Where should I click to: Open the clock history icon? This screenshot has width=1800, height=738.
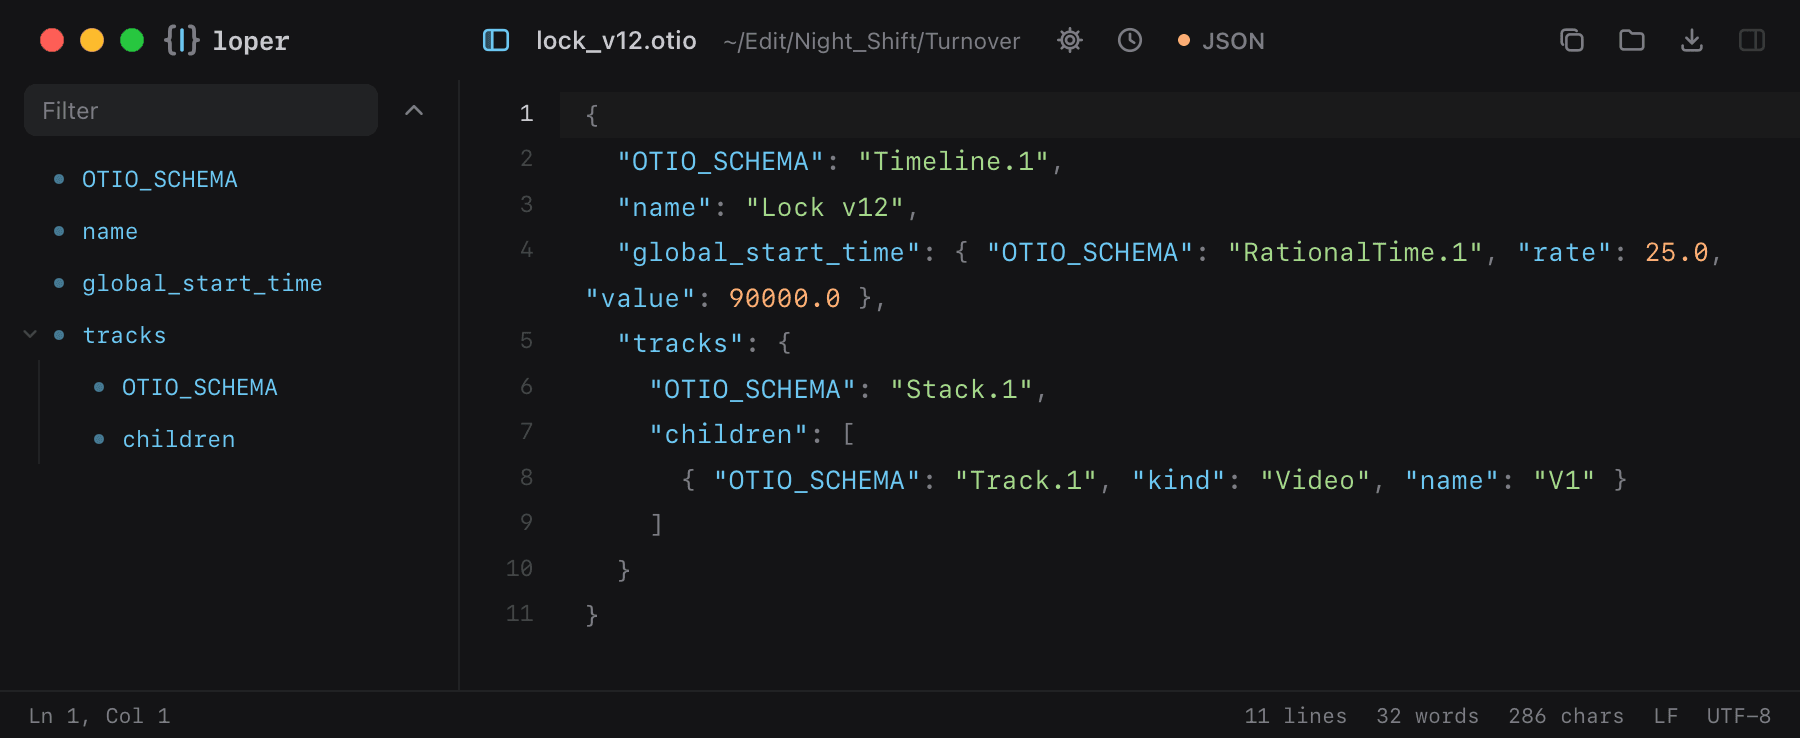tap(1130, 40)
